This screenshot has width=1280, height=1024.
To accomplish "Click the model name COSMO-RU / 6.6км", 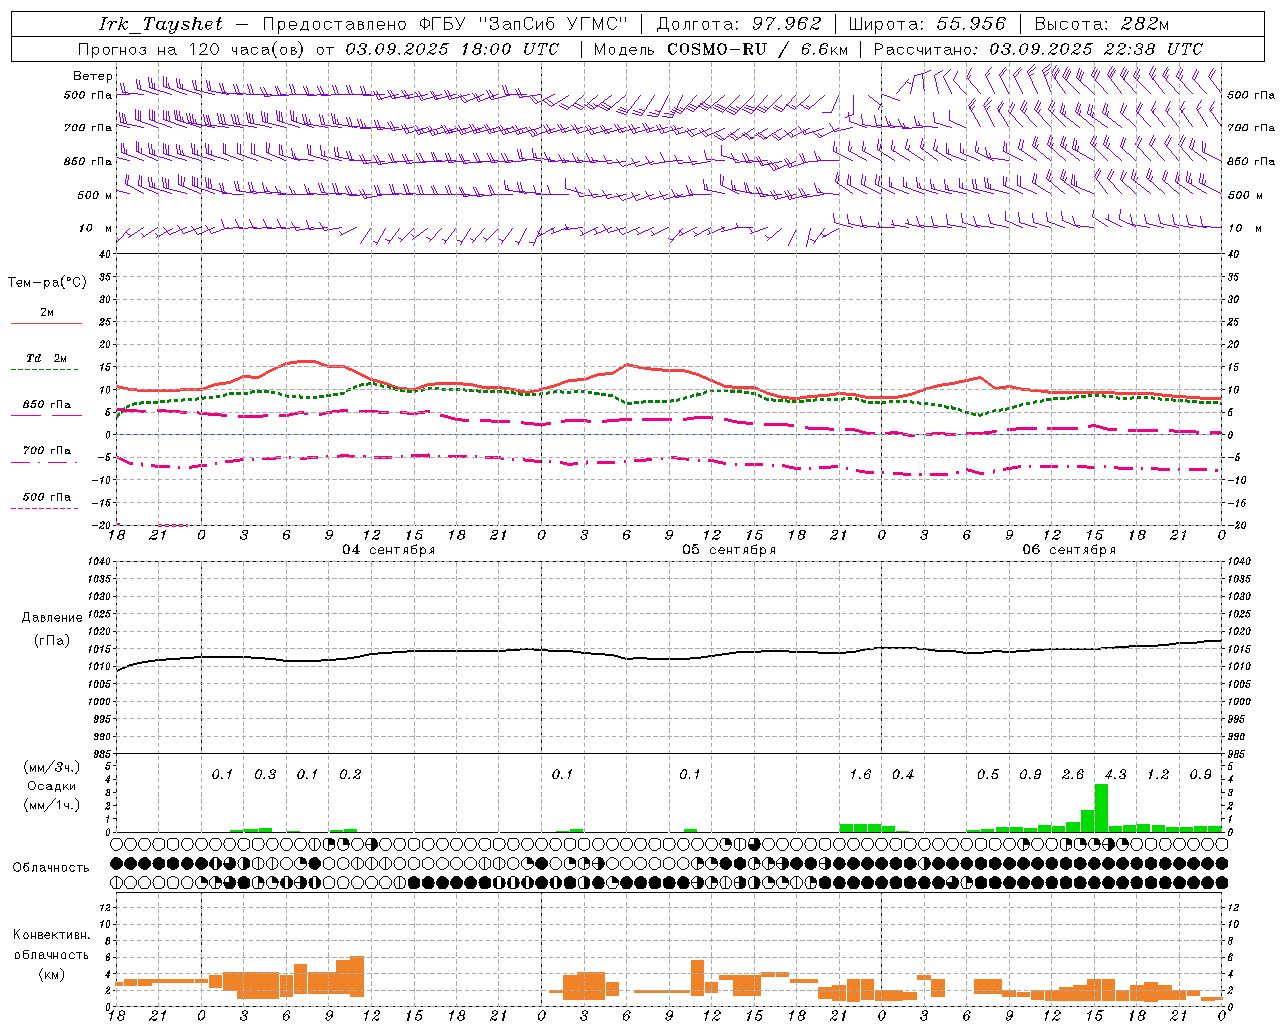I will pos(758,49).
